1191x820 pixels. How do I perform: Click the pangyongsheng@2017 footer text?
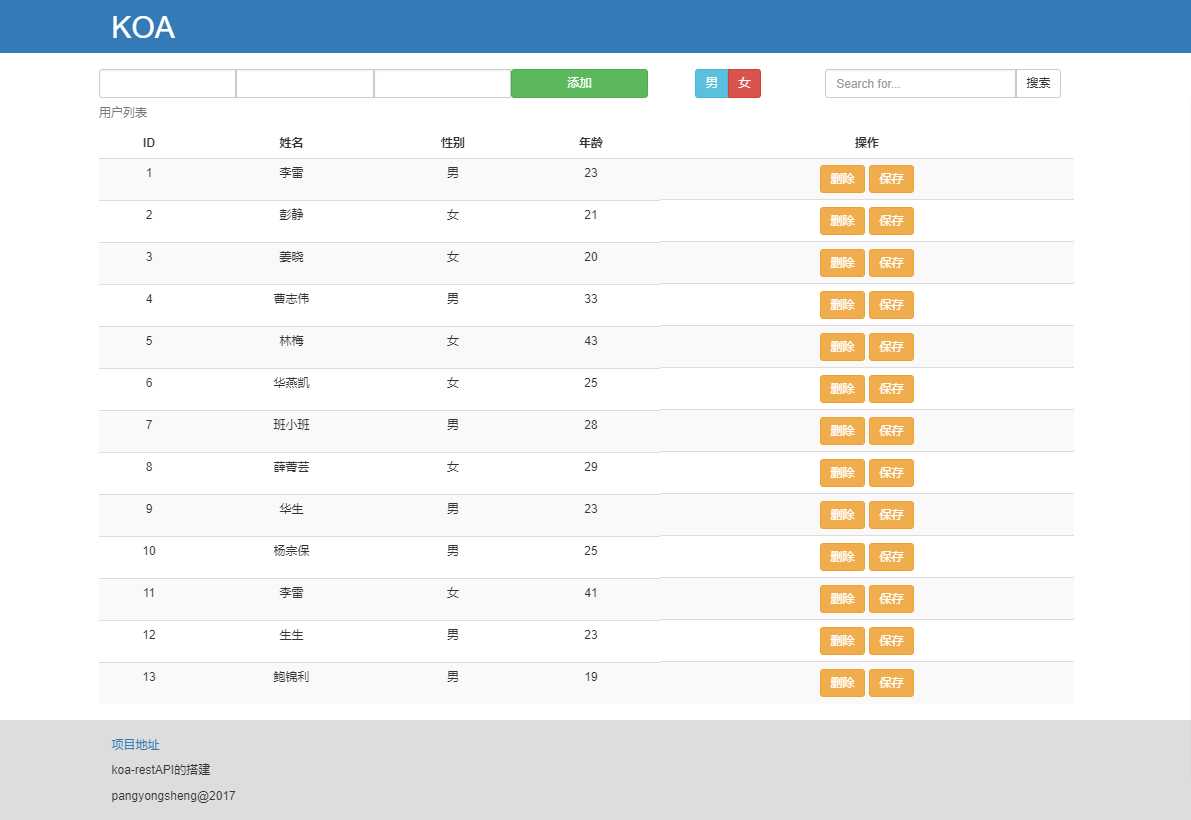(173, 796)
